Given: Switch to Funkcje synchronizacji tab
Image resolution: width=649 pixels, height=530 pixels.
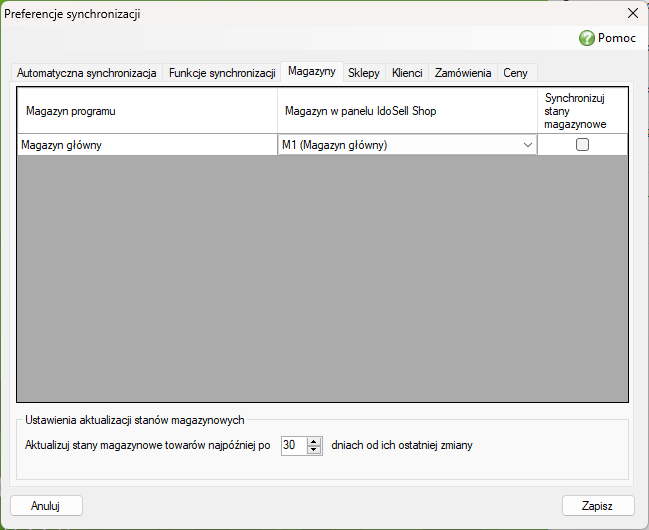Looking at the screenshot, I should coord(222,73).
